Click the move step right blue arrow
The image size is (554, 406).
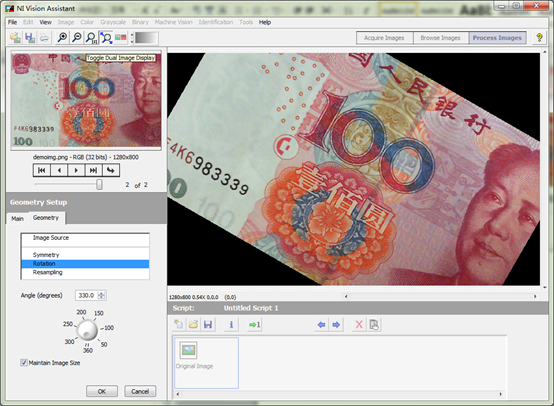pyautogui.click(x=336, y=324)
